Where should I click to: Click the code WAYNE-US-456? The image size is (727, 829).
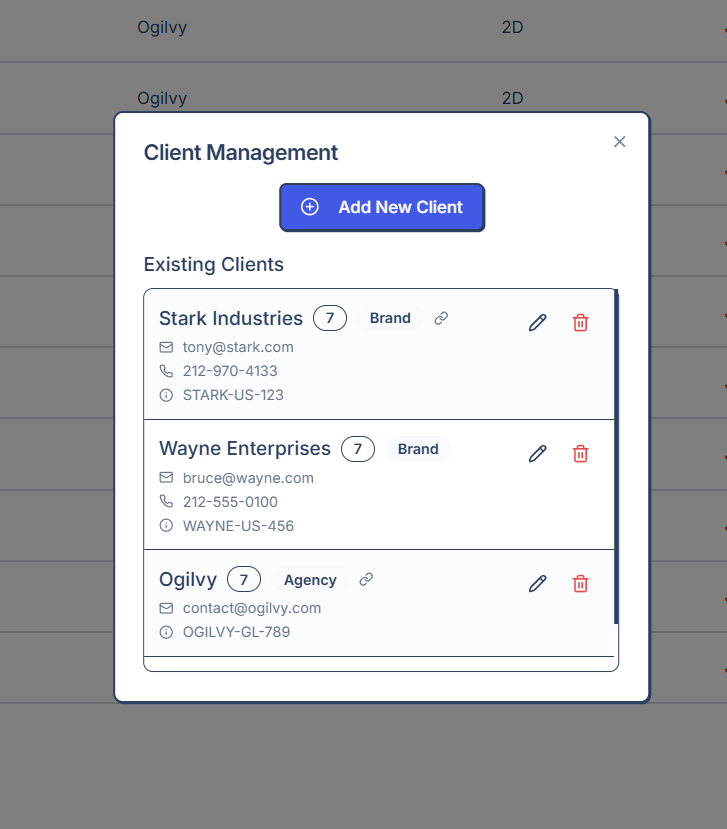coord(238,526)
